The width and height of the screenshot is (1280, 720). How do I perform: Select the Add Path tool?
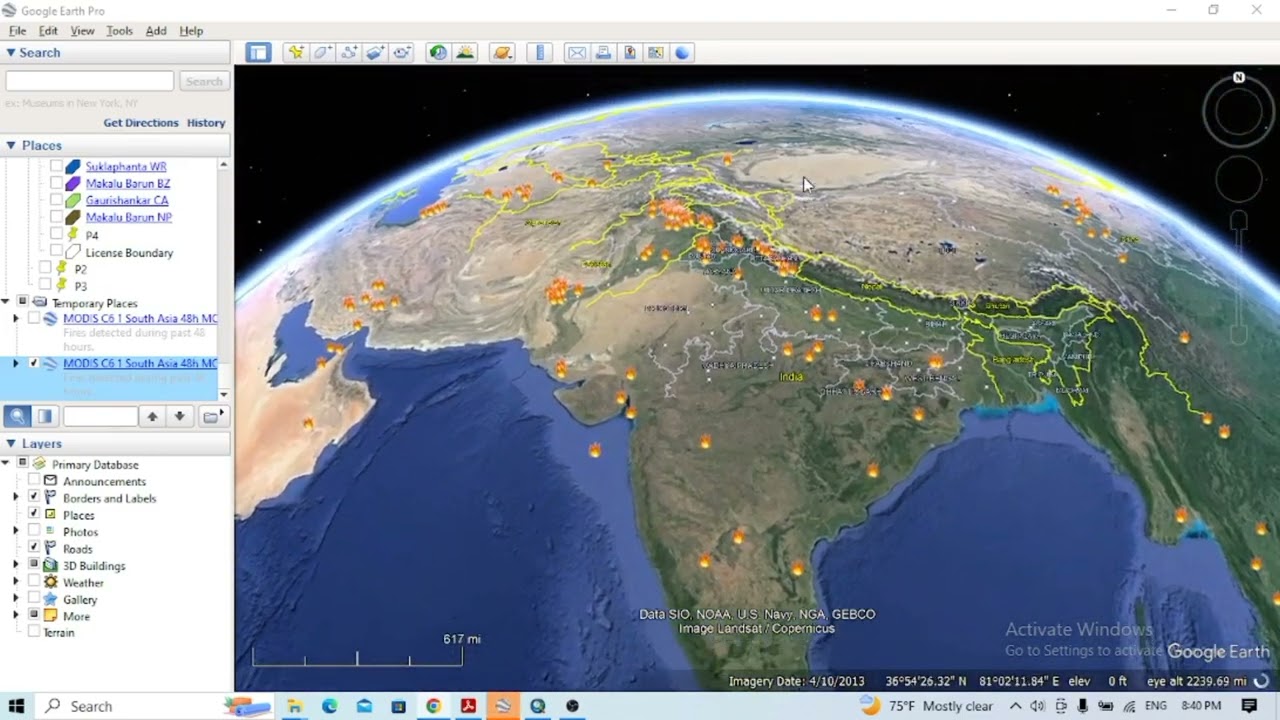pyautogui.click(x=350, y=53)
